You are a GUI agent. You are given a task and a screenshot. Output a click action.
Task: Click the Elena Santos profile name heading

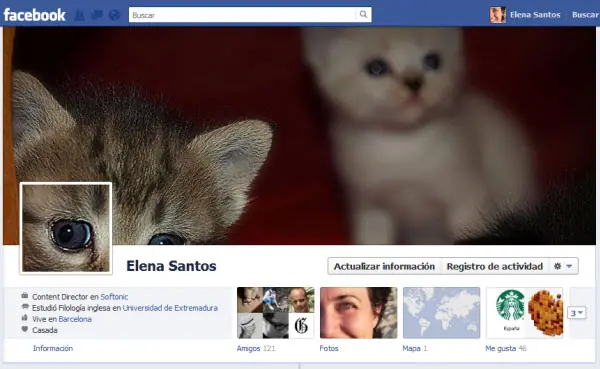coord(171,266)
